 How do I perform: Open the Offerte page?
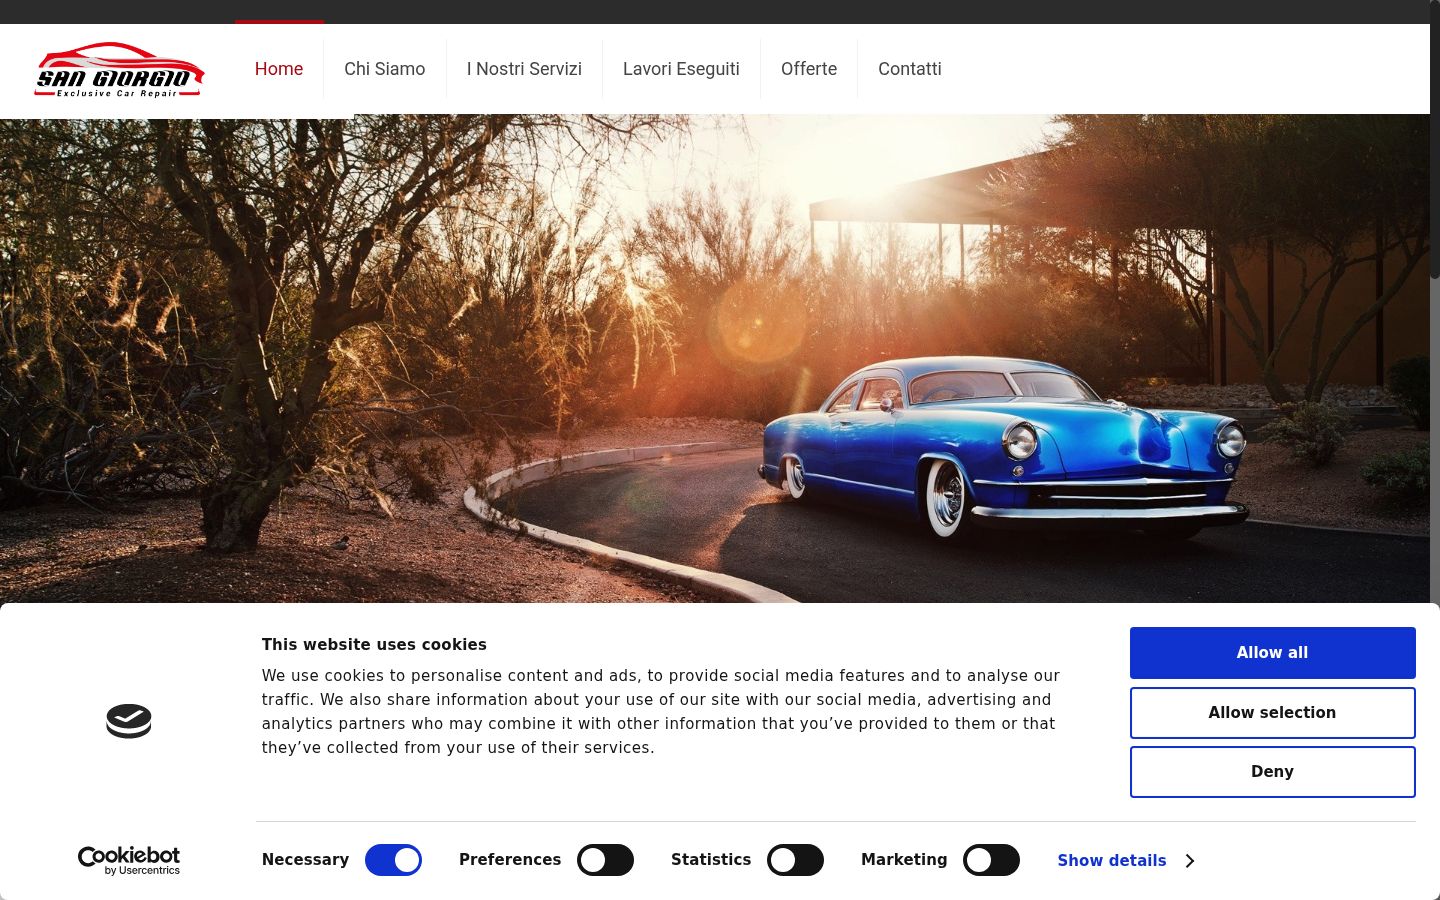(809, 69)
